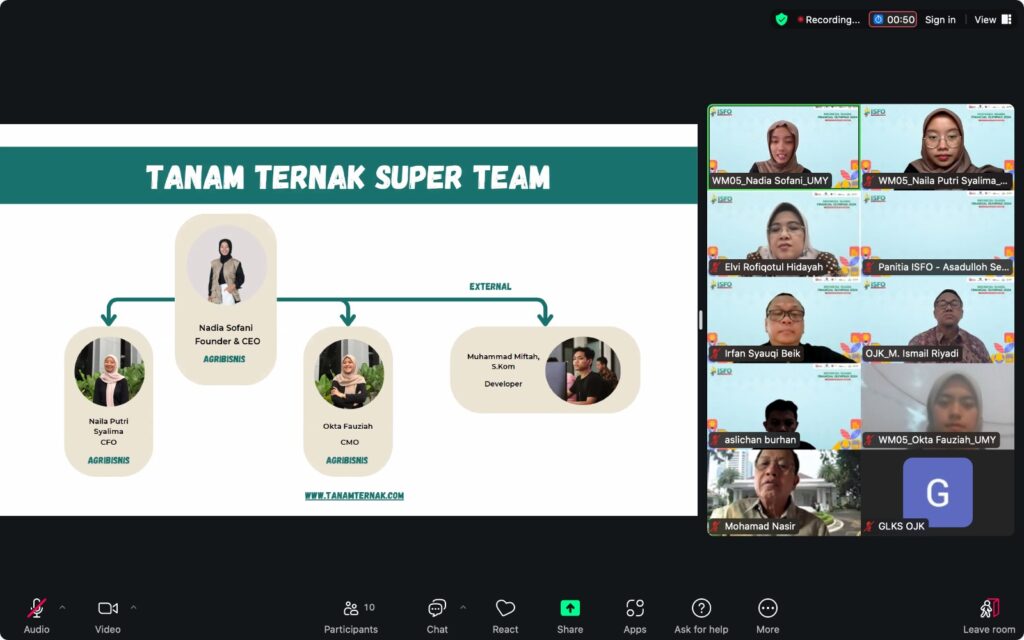The height and width of the screenshot is (640, 1024).
Task: Click AGRIBISNIS label under Naila Putri Syalima
Action: point(108,460)
